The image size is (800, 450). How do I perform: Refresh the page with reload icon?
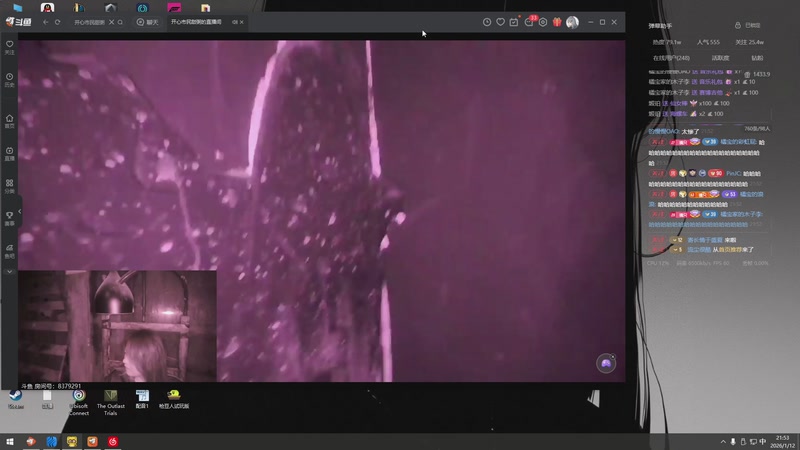tap(57, 22)
